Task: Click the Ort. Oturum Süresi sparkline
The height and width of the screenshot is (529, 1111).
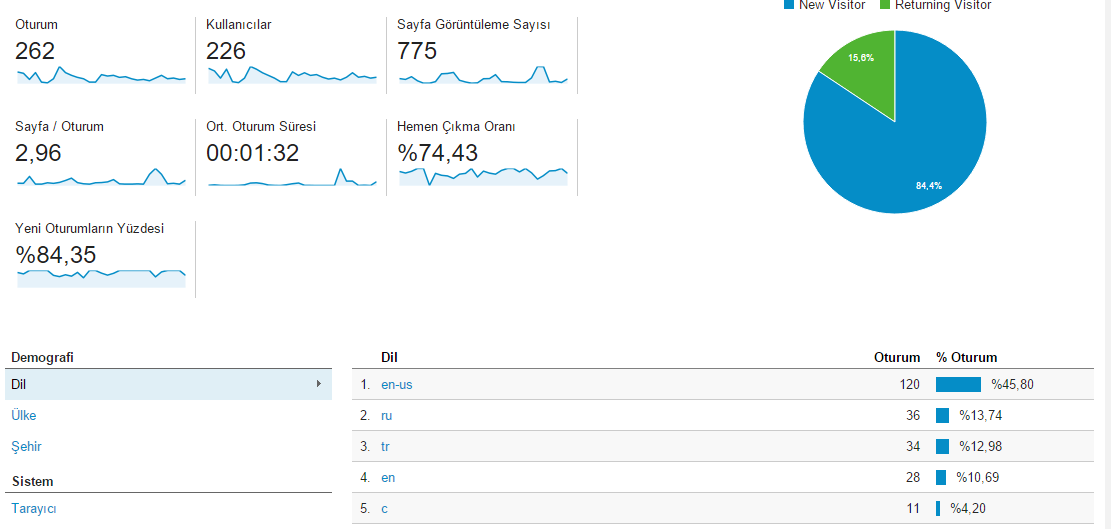Action: (x=293, y=177)
